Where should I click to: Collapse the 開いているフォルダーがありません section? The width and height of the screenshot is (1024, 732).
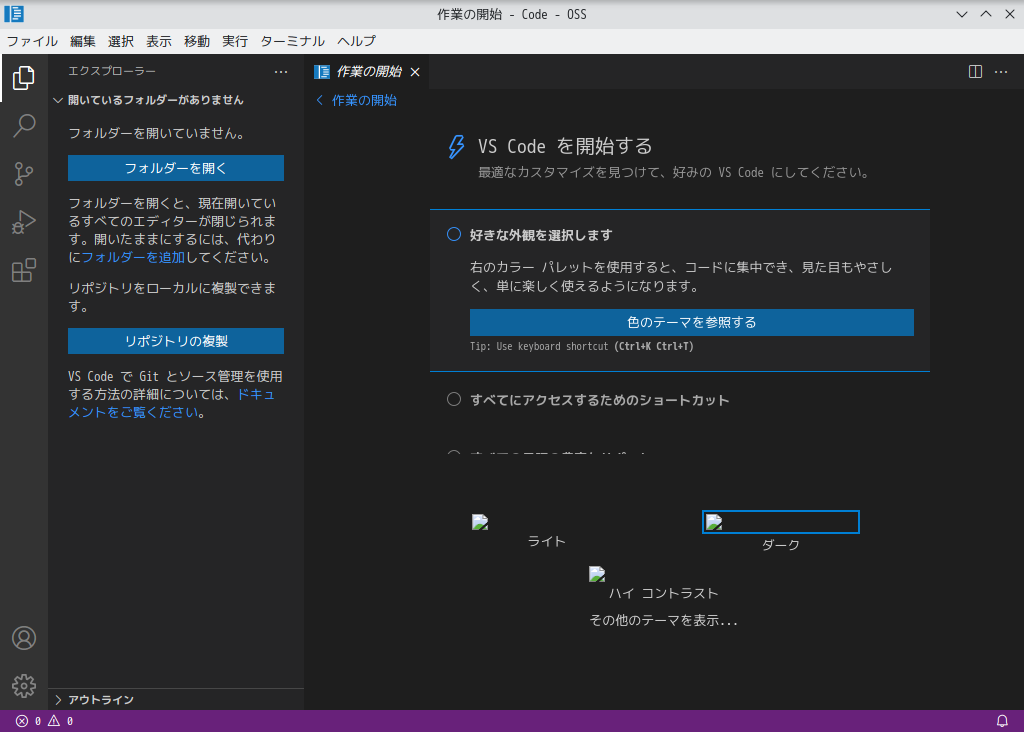[x=178, y=100]
